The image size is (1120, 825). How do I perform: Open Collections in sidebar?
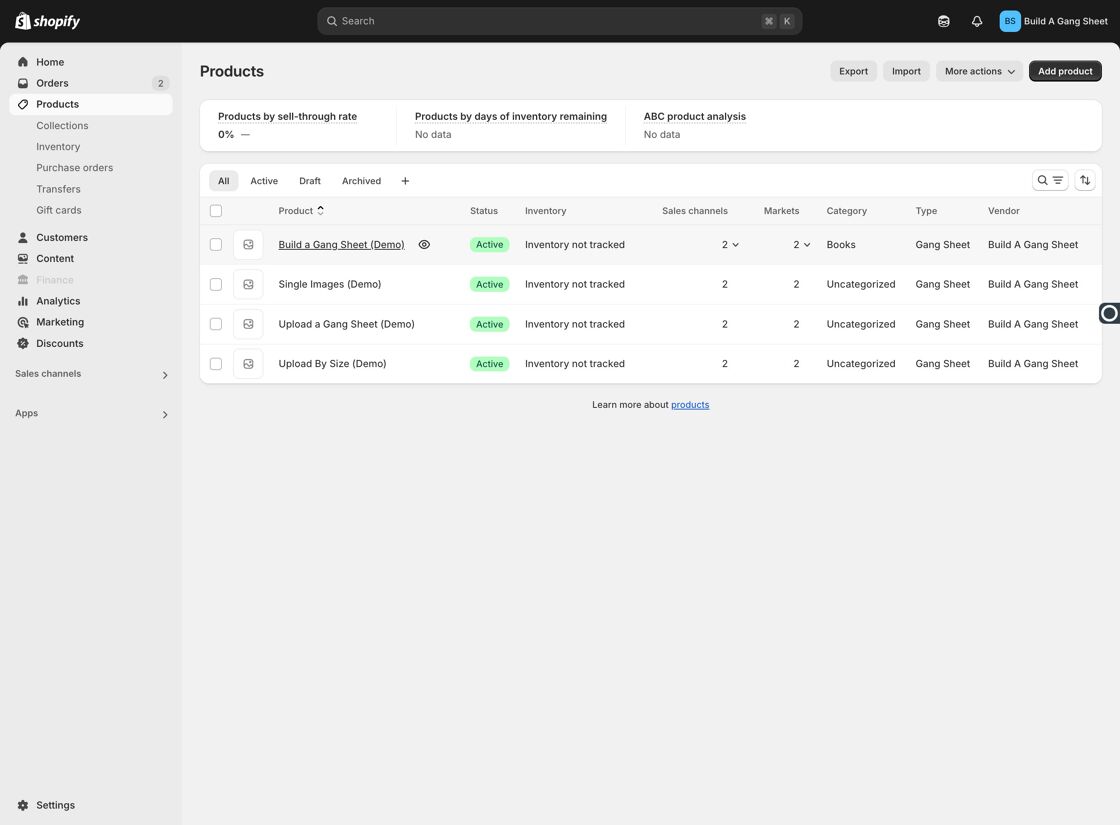[x=62, y=126]
